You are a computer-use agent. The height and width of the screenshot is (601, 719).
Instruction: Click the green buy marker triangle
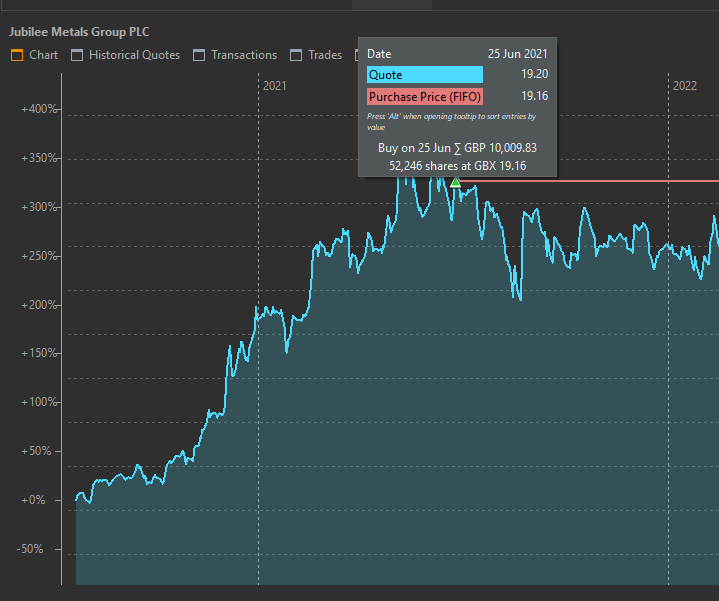[455, 182]
